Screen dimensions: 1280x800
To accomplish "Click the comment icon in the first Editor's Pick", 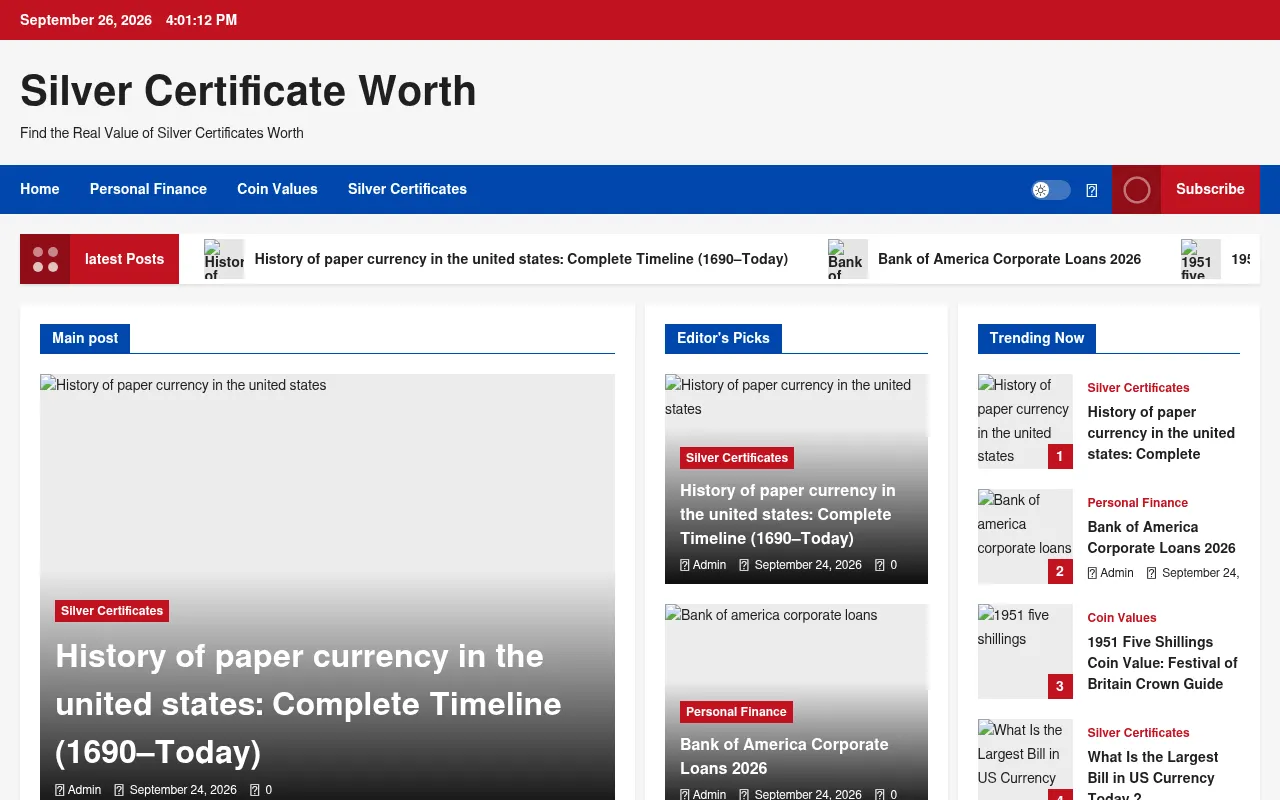I will [x=879, y=565].
